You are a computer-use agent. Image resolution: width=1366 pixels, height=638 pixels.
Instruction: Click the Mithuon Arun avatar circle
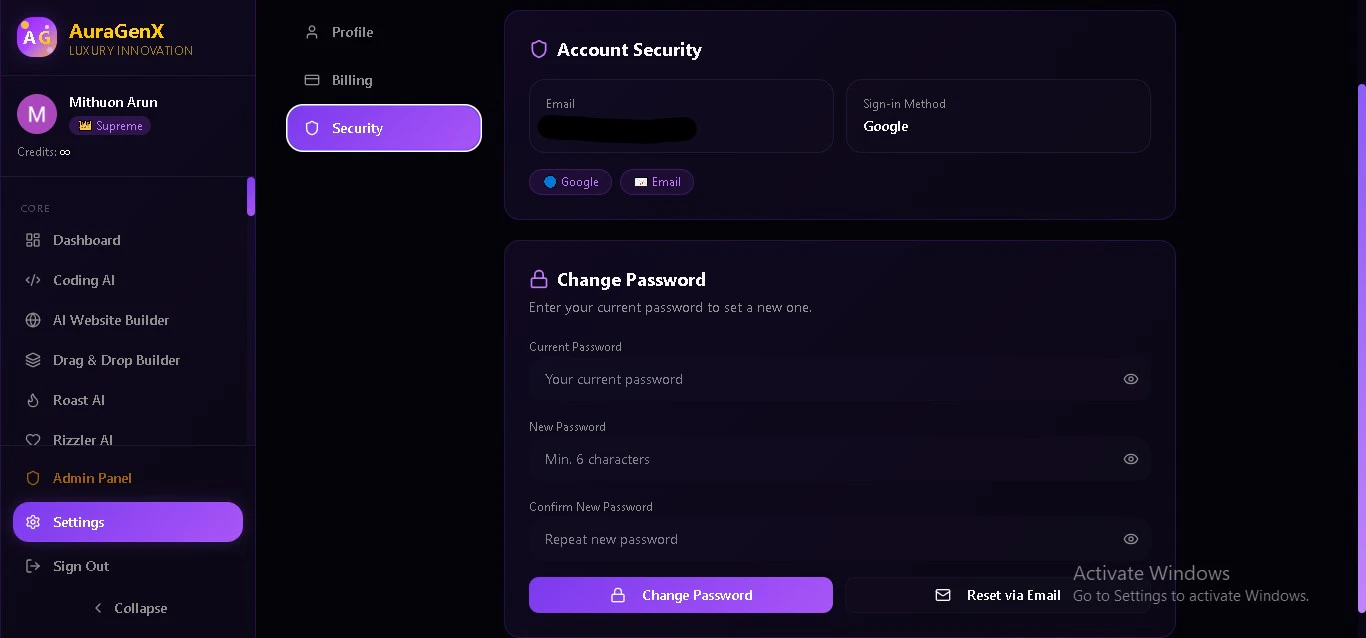(37, 114)
